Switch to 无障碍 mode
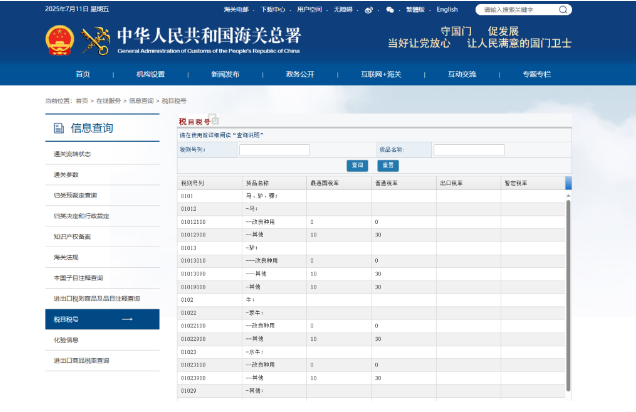The width and height of the screenshot is (636, 412). coord(343,9)
